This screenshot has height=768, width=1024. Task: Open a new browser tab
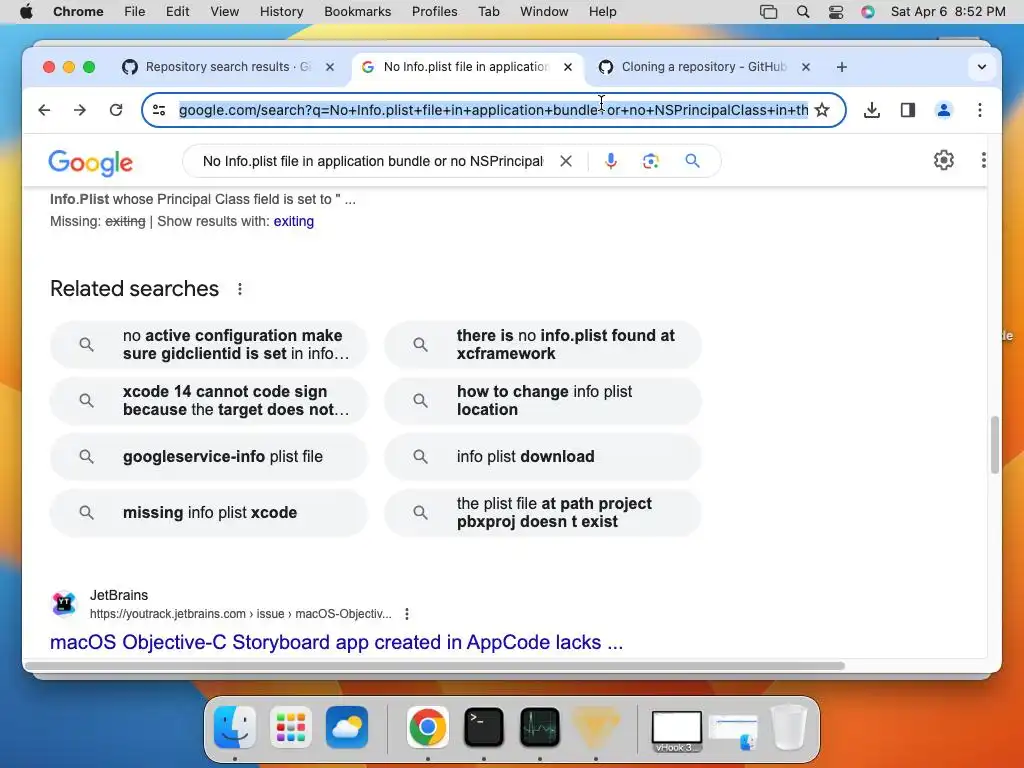pyautogui.click(x=842, y=67)
